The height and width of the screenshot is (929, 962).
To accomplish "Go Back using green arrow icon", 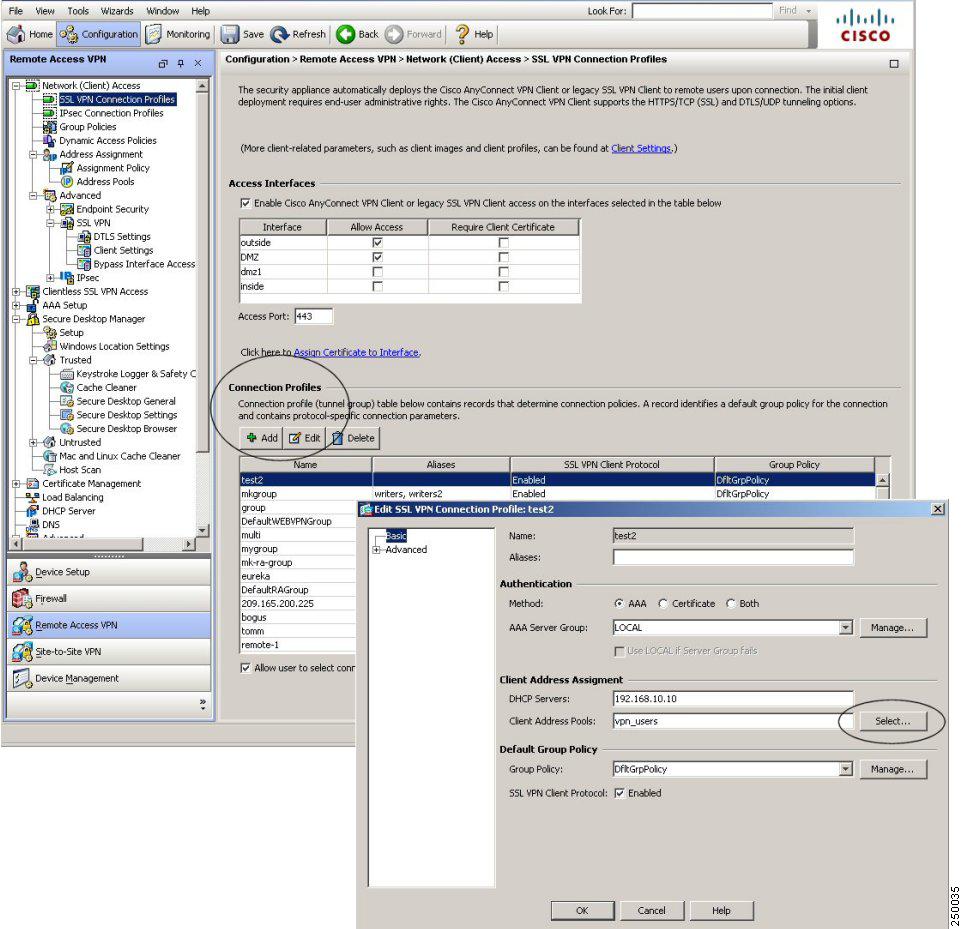I will pos(345,34).
